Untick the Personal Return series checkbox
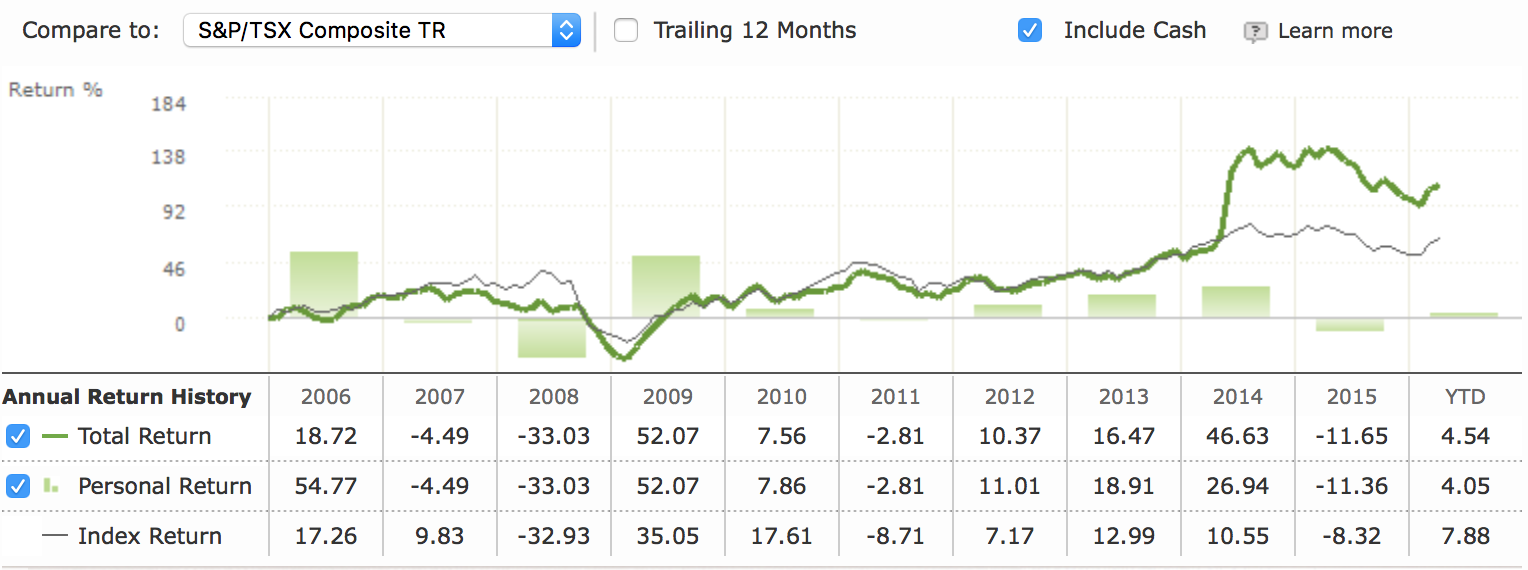Image resolution: width=1528 pixels, height=570 pixels. coord(18,486)
